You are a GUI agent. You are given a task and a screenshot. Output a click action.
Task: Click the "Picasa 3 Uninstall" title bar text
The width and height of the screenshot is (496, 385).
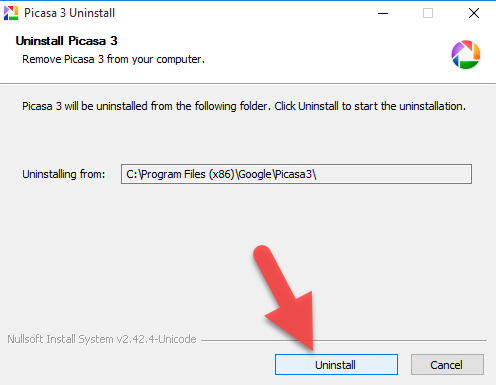[69, 13]
